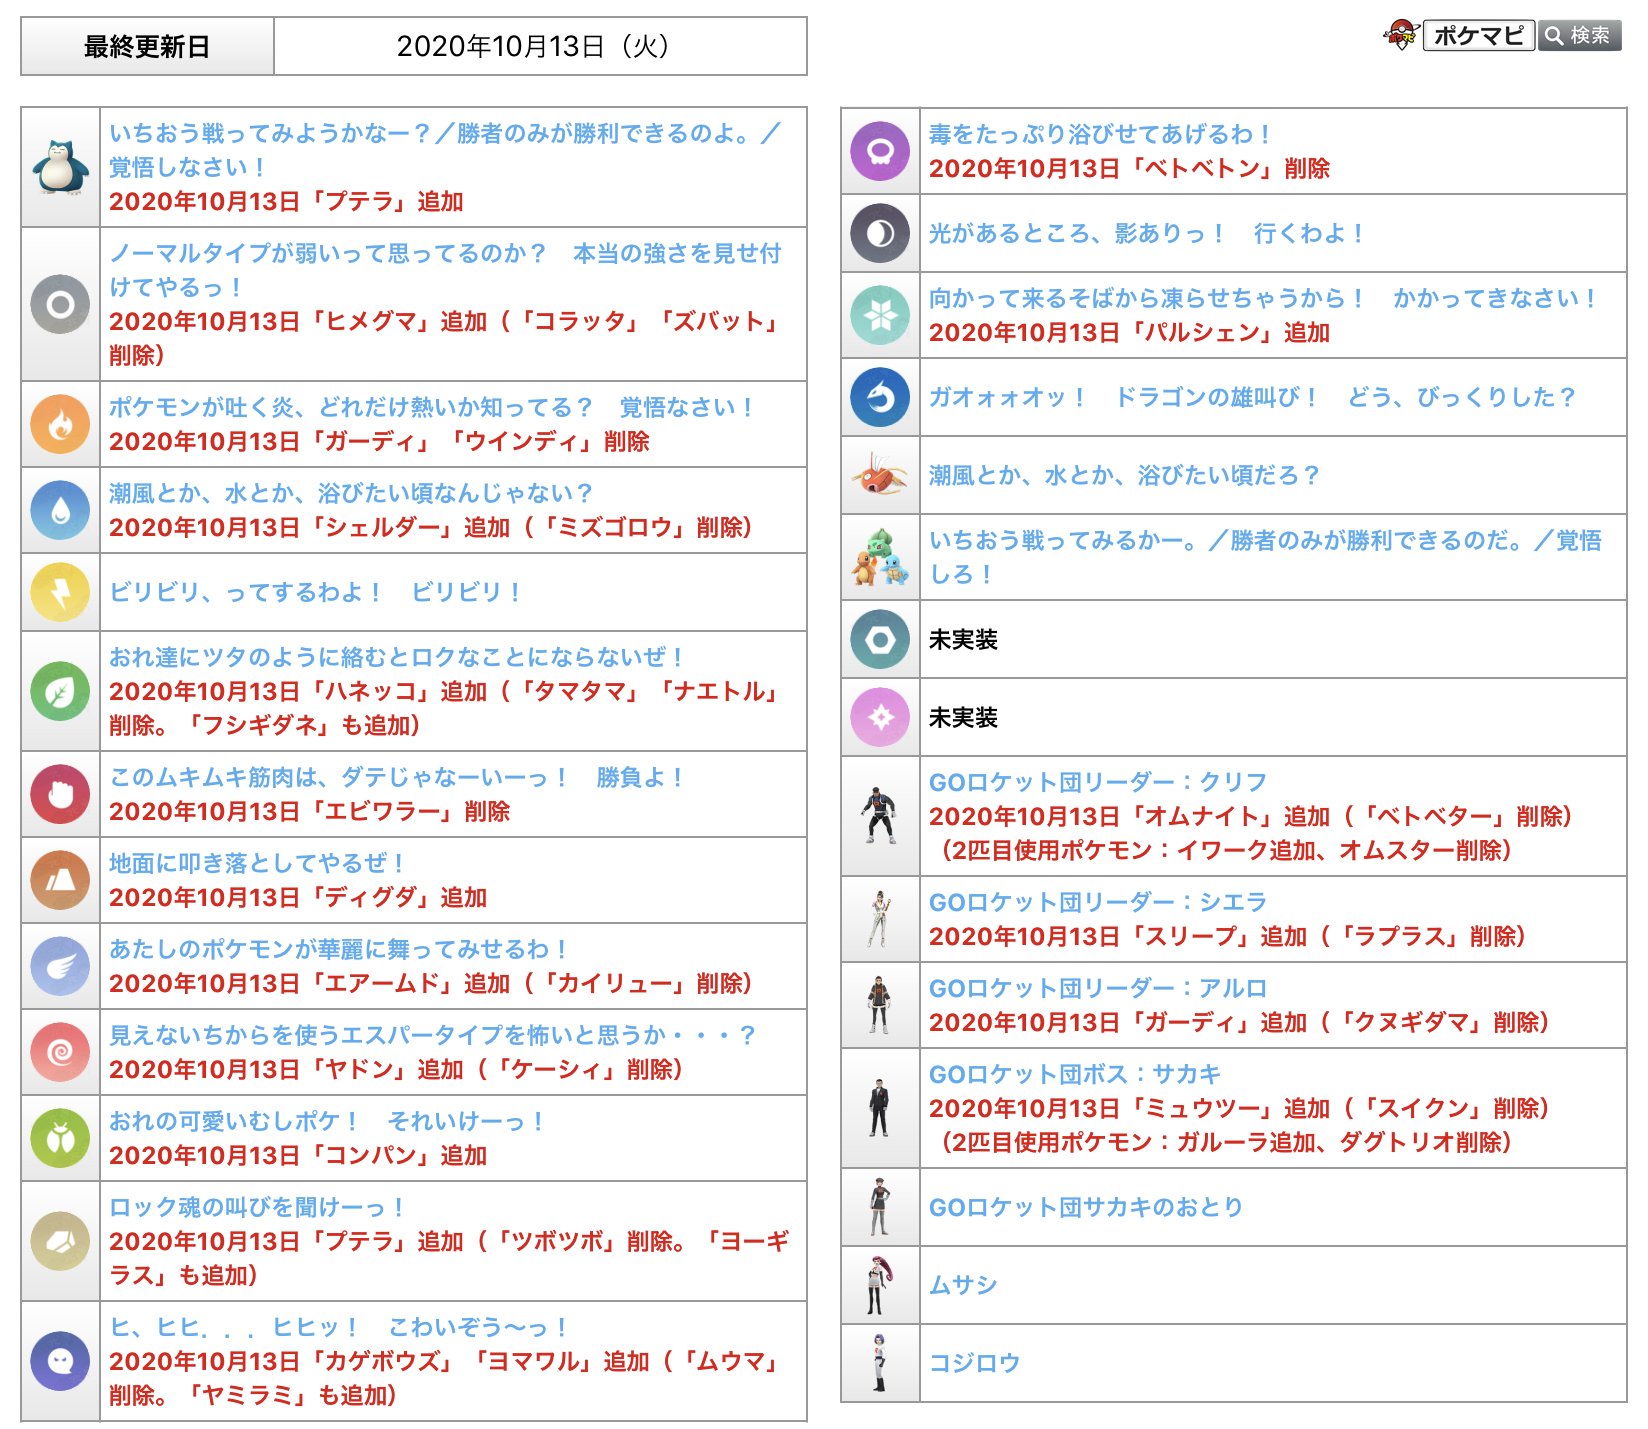
Task: Click the tan Rock type icon
Action: coord(60,1241)
